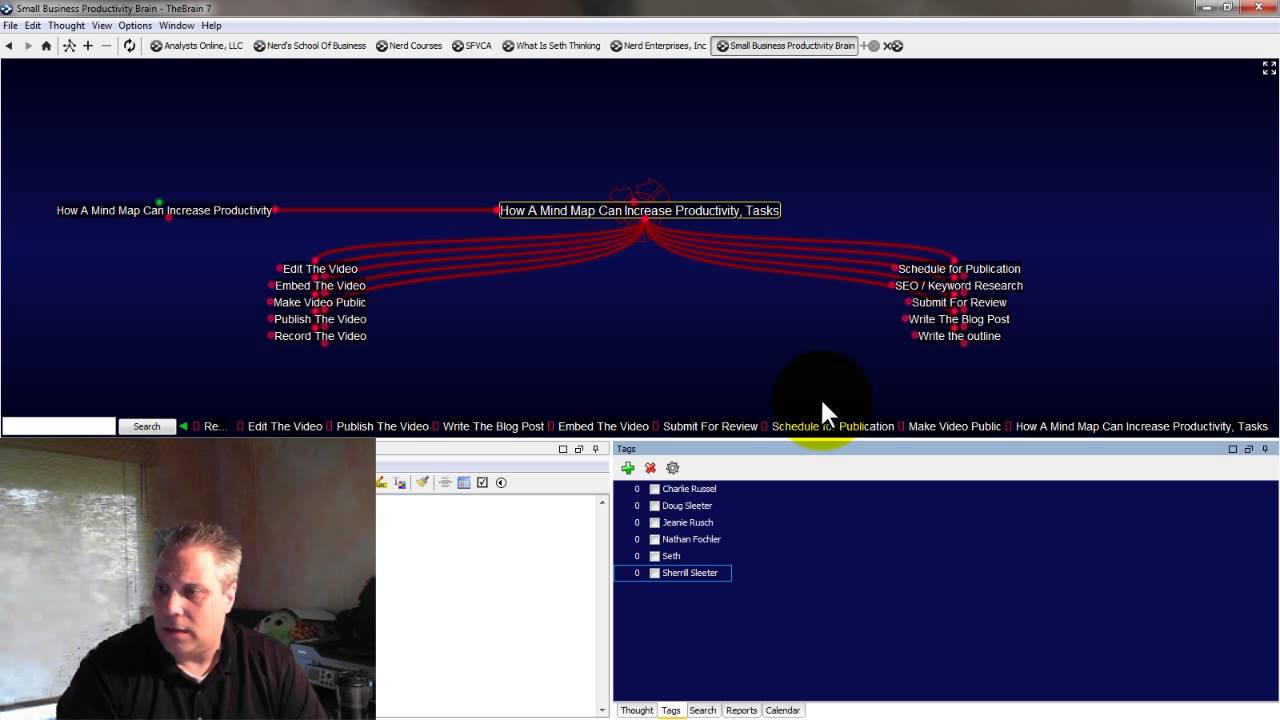This screenshot has width=1280, height=720.
Task: Open the Options menu
Action: [135, 26]
